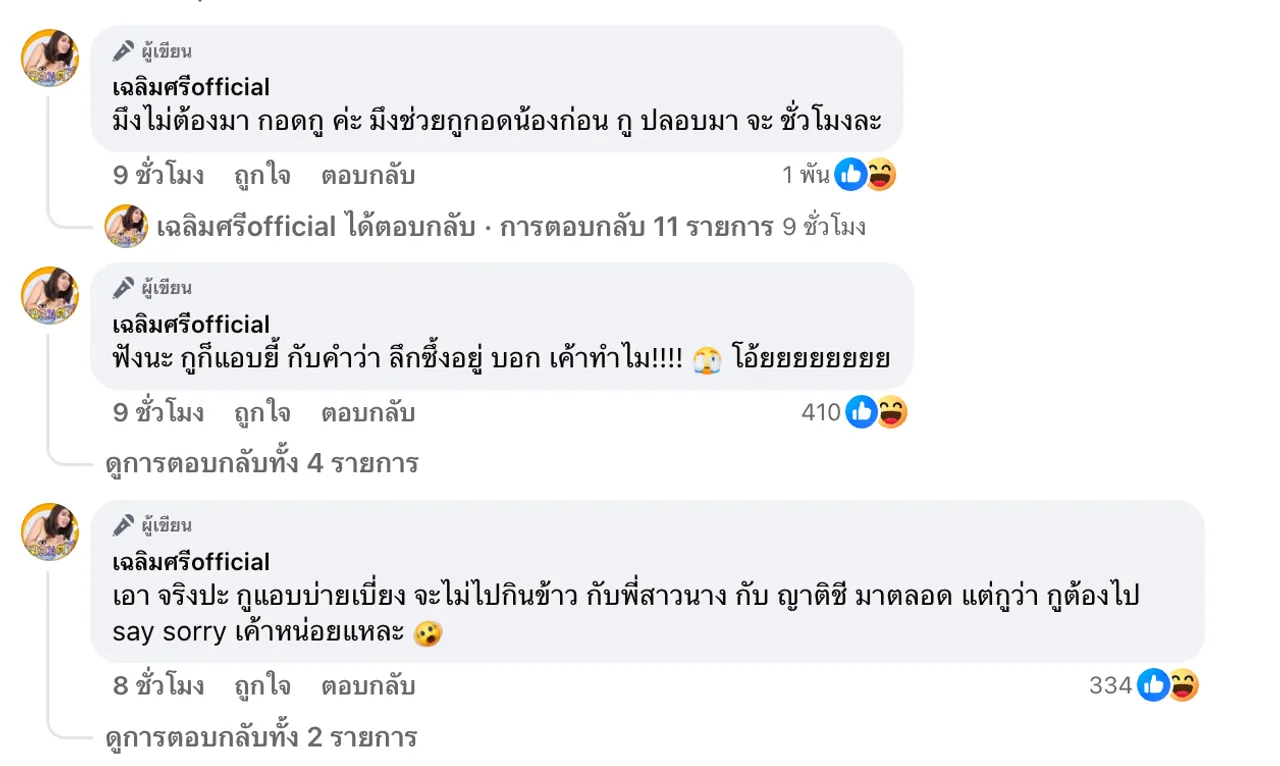
Task: Click the top profile picture avatar
Action: pyautogui.click(x=49, y=58)
